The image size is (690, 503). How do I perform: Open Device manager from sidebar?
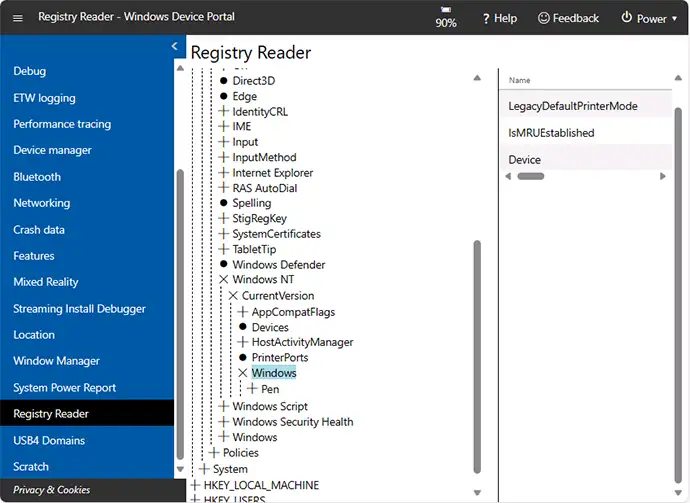52,150
